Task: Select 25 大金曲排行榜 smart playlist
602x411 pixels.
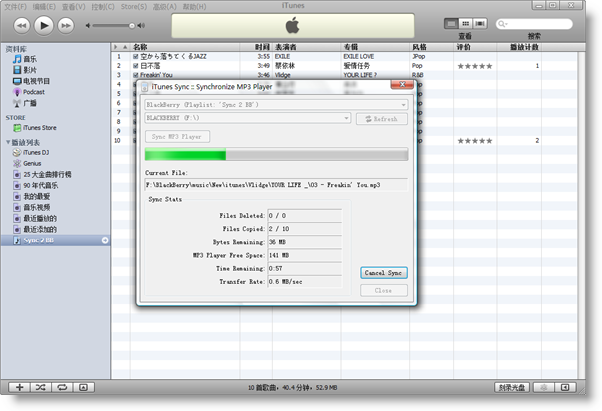Action: 47,174
